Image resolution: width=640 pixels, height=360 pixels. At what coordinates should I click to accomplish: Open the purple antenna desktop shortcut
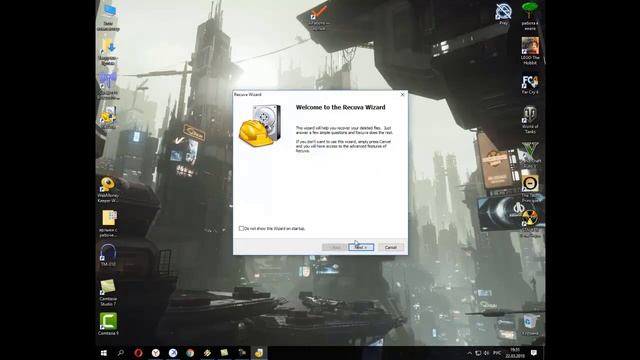click(108, 86)
